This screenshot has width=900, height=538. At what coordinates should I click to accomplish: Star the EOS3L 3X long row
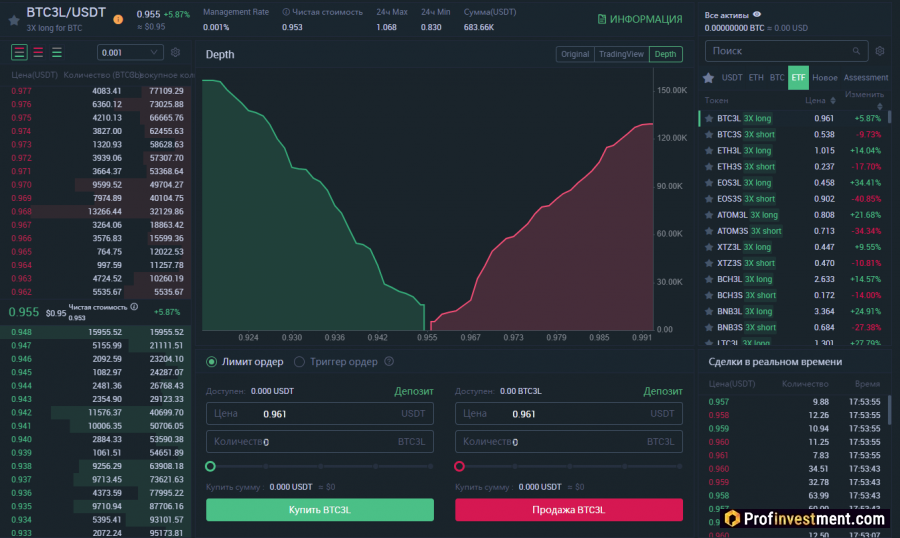tap(709, 183)
